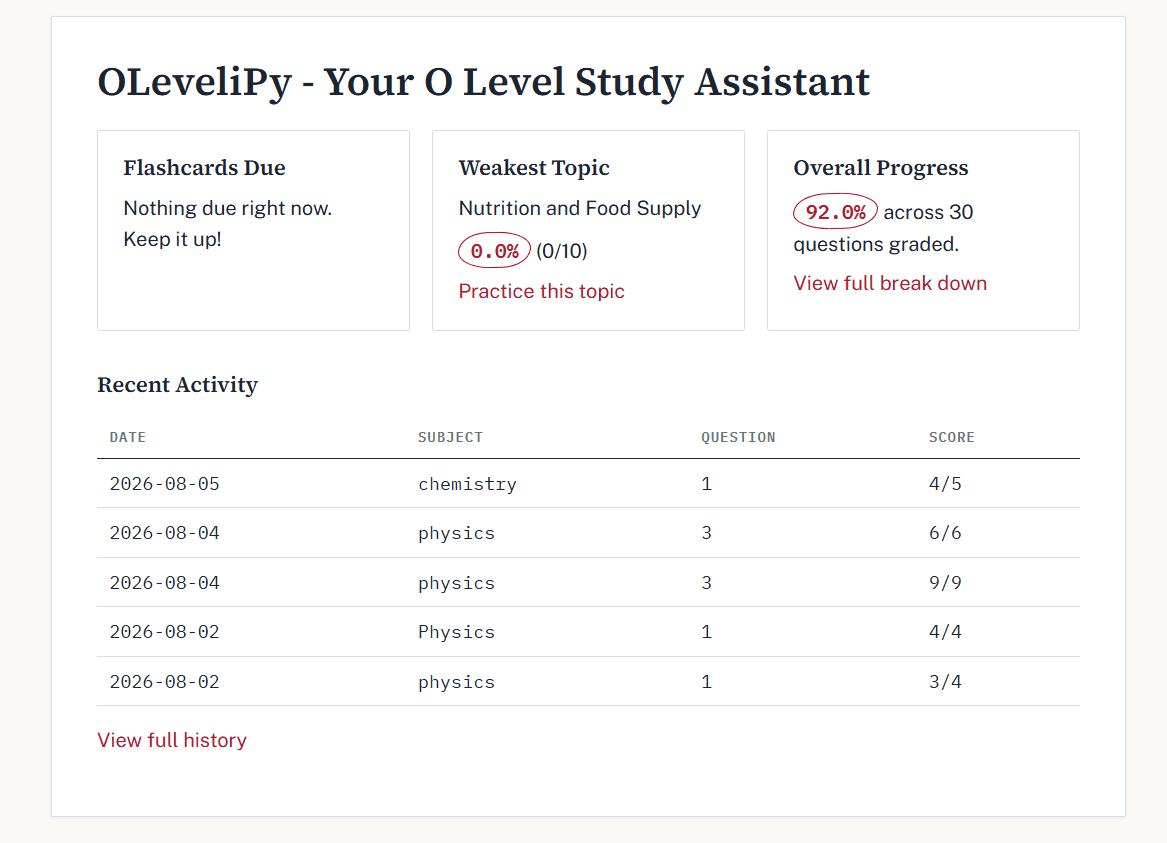Open View full history link
The image size is (1167, 843).
(x=172, y=740)
